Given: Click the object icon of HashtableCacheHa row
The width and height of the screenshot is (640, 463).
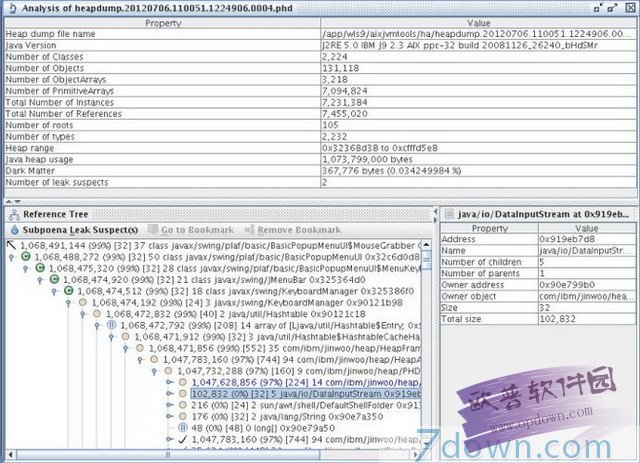Looking at the screenshot, I should 126,337.
